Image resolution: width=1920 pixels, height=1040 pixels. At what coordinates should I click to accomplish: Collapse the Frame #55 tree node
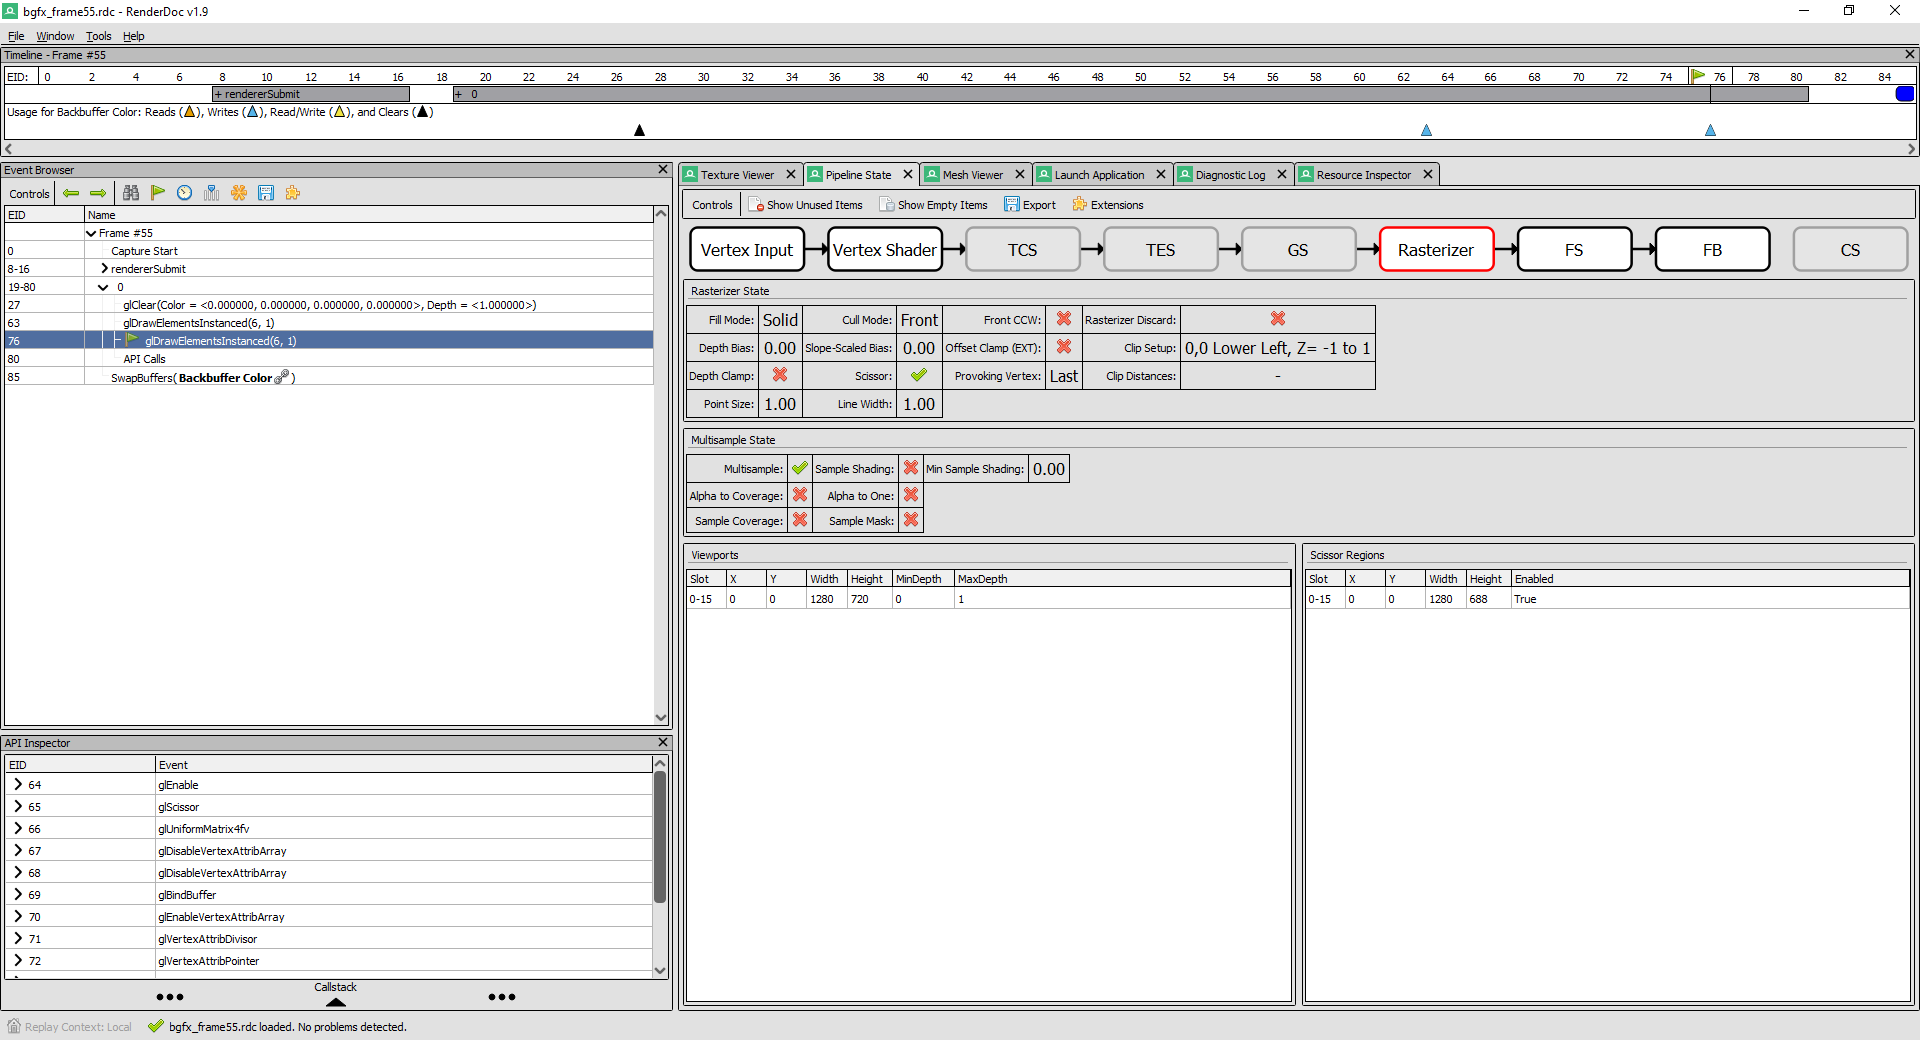pos(90,232)
